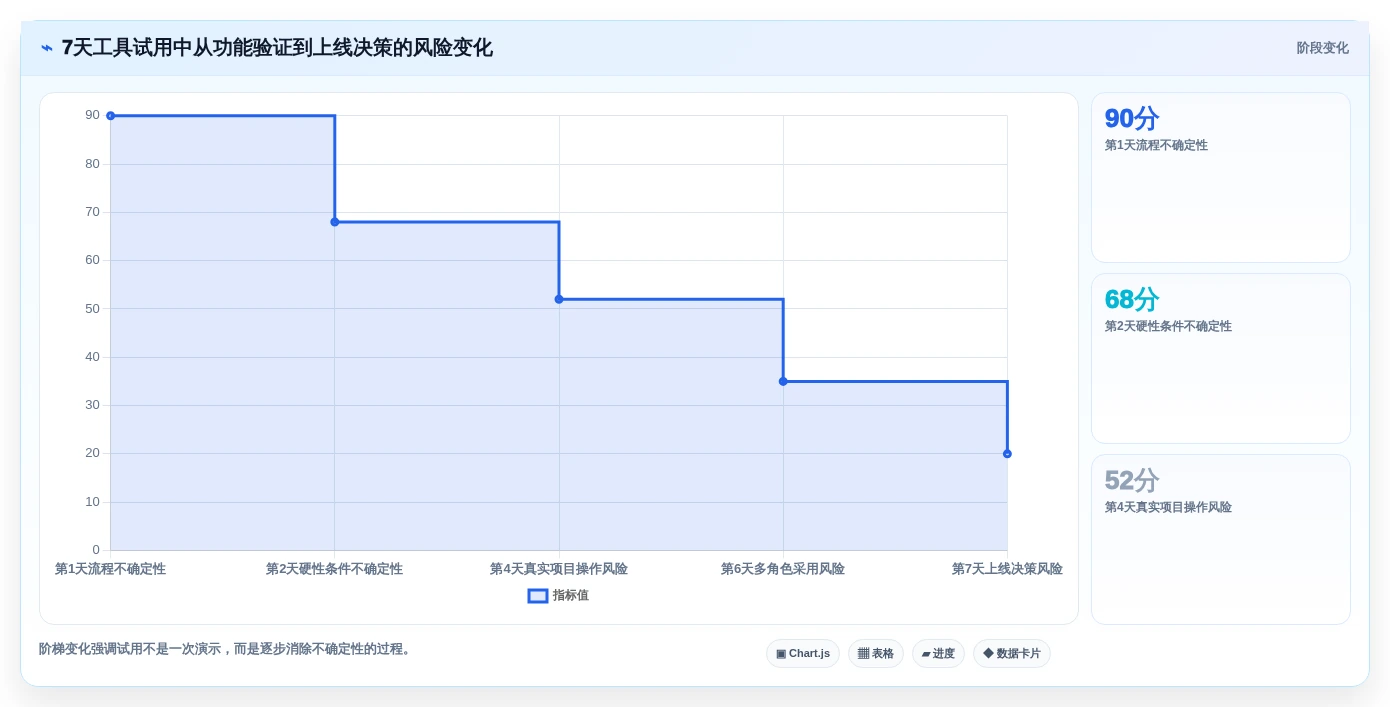Select the 进度 tag
Image resolution: width=1390 pixels, height=707 pixels.
pos(938,654)
